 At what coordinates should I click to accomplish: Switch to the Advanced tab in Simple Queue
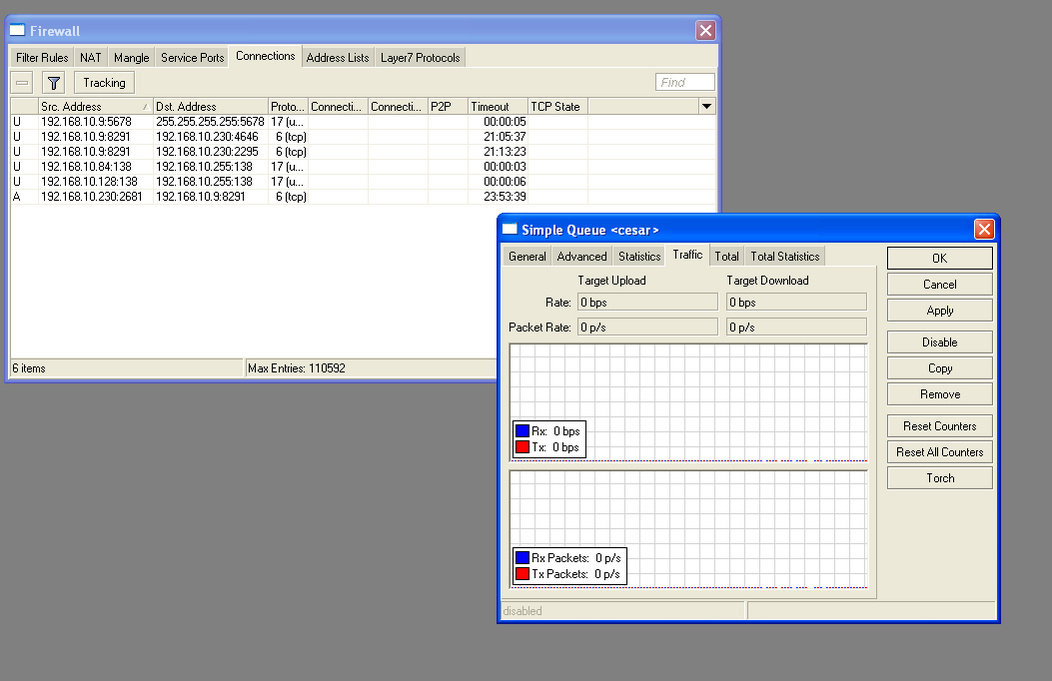click(x=581, y=257)
